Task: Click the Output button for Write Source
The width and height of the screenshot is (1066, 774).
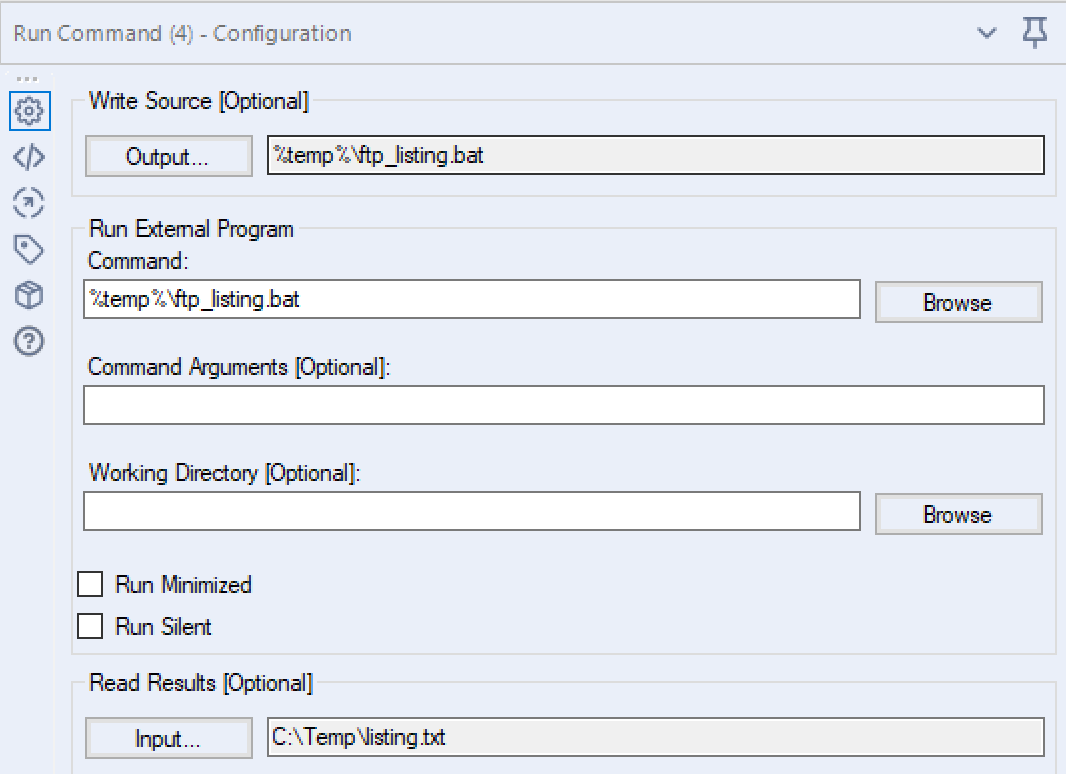Action: 168,155
